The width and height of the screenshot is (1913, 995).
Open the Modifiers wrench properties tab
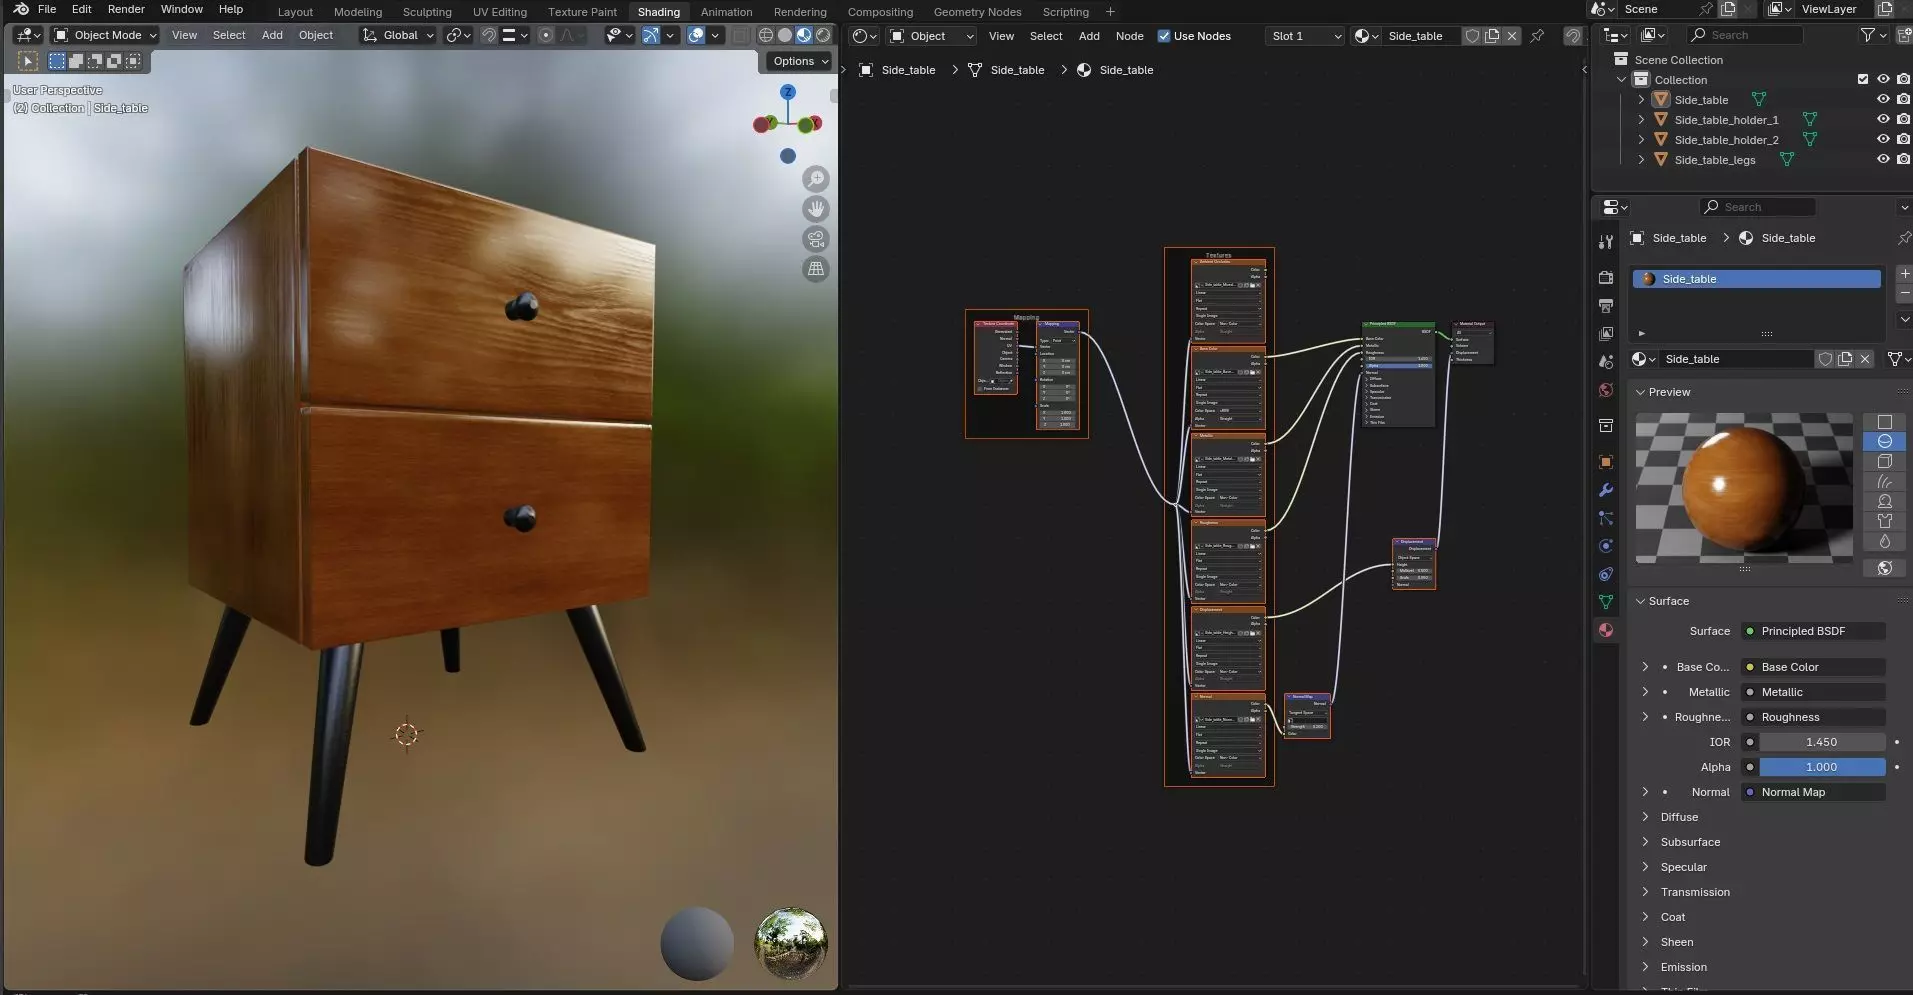pos(1606,490)
